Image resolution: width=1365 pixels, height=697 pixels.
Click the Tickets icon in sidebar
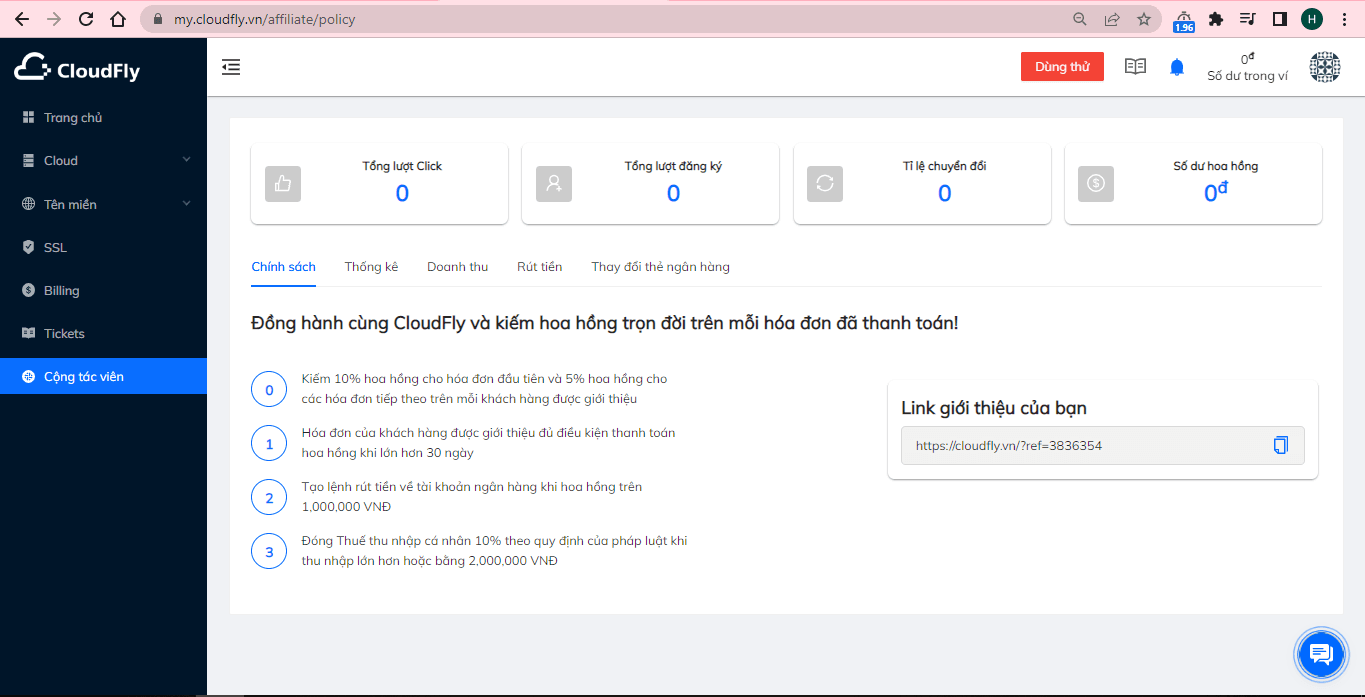[x=28, y=333]
